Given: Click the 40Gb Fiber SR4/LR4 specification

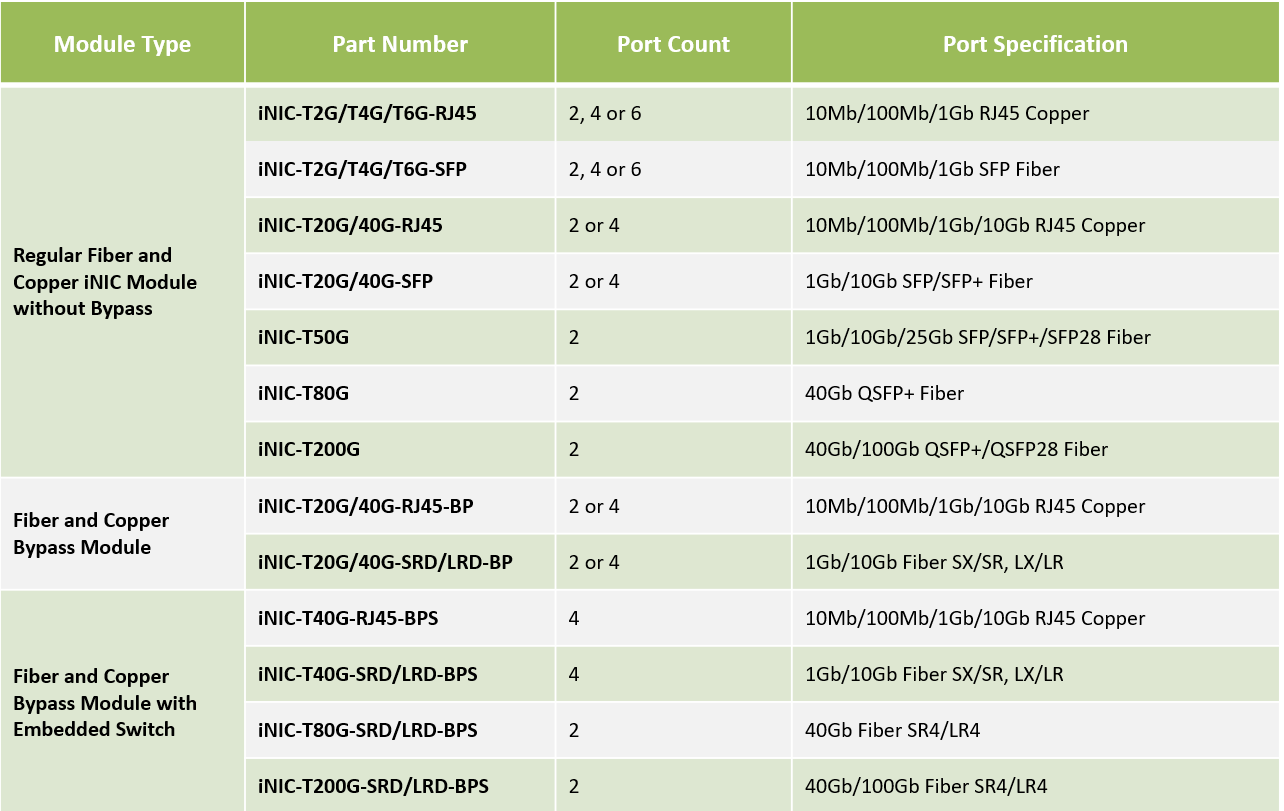Looking at the screenshot, I should 892,730.
